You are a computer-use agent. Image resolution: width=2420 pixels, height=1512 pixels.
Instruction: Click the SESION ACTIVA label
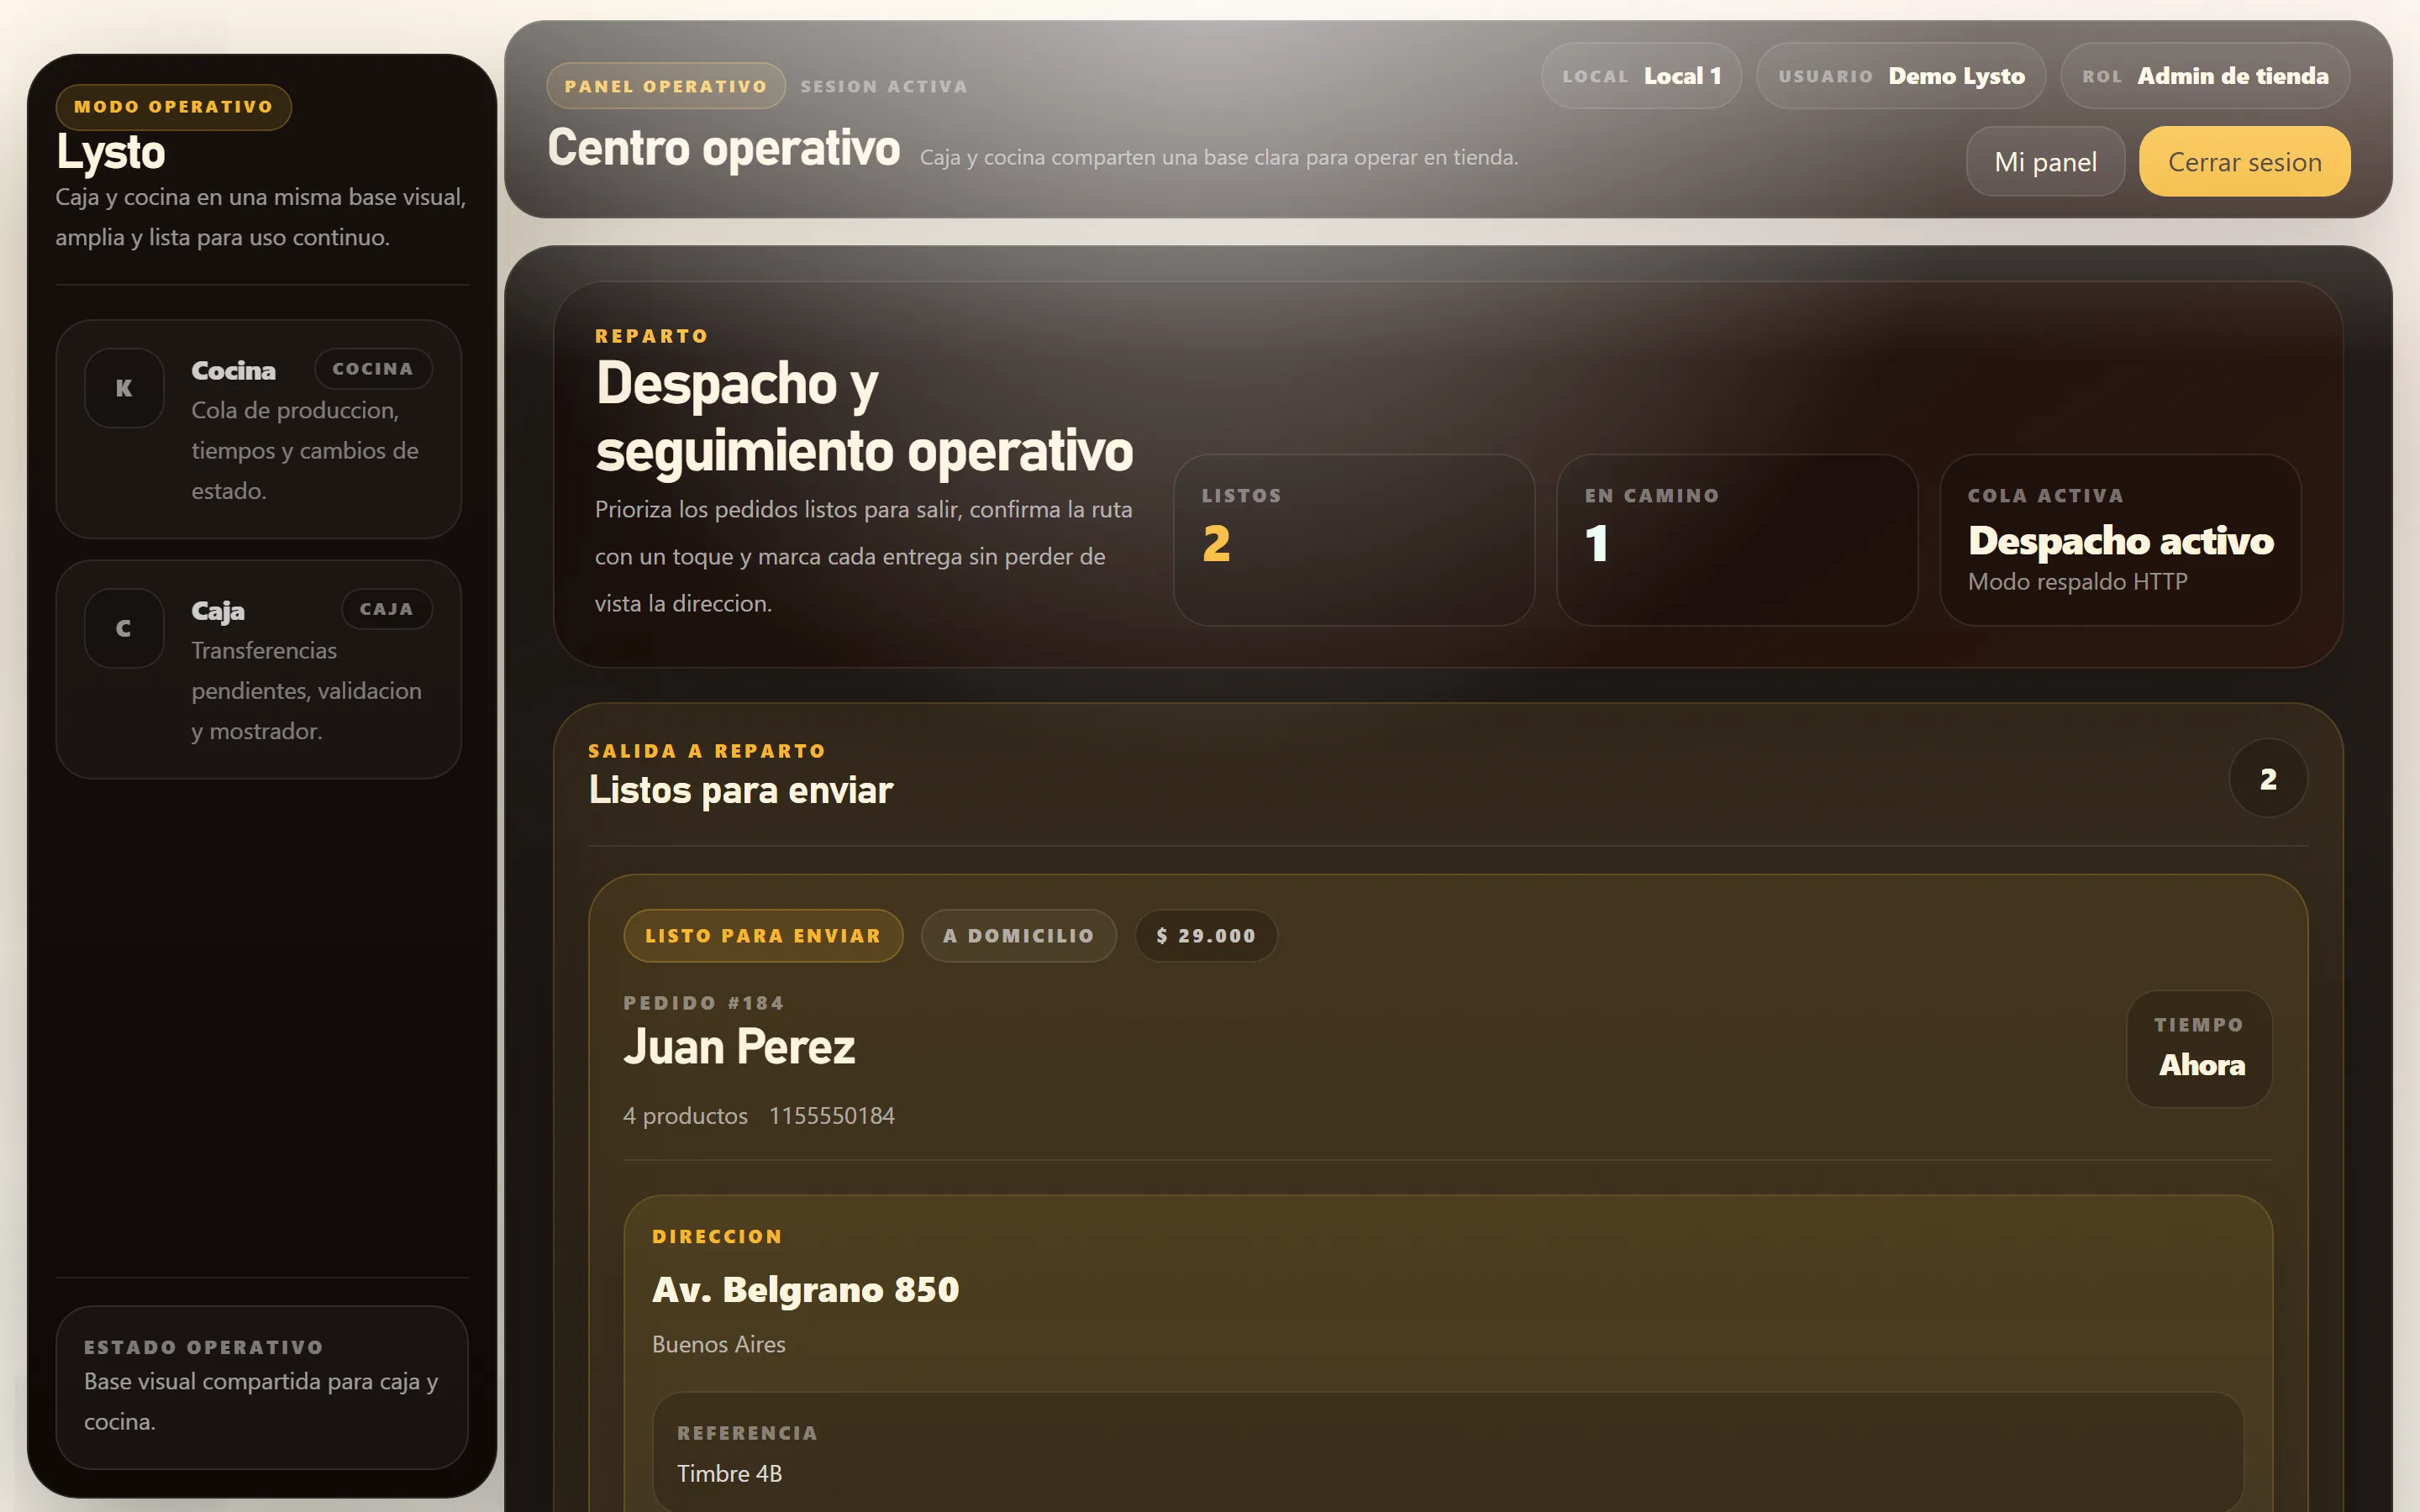[884, 87]
